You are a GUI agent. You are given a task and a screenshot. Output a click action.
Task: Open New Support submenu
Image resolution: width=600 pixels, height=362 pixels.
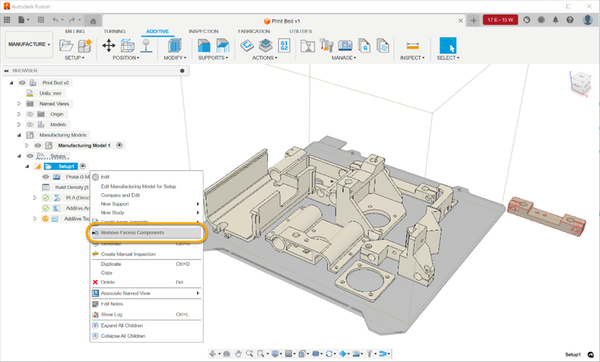(147, 204)
